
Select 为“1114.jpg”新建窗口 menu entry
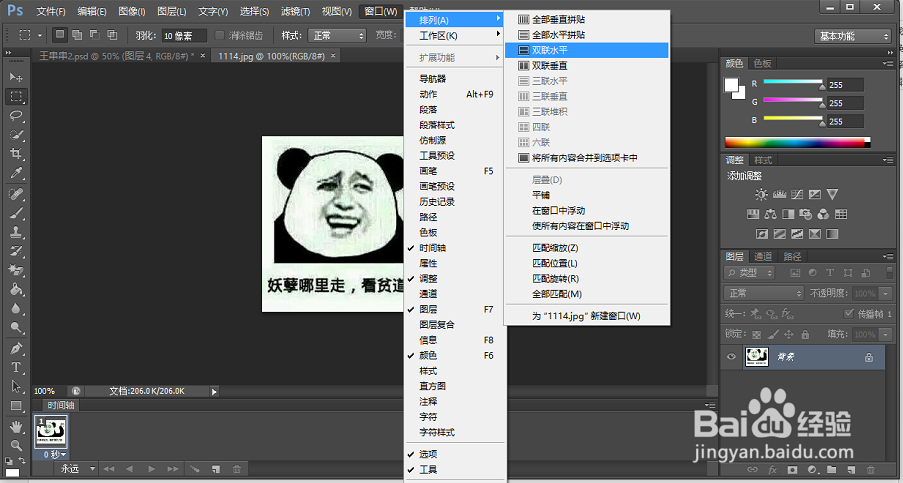point(586,316)
